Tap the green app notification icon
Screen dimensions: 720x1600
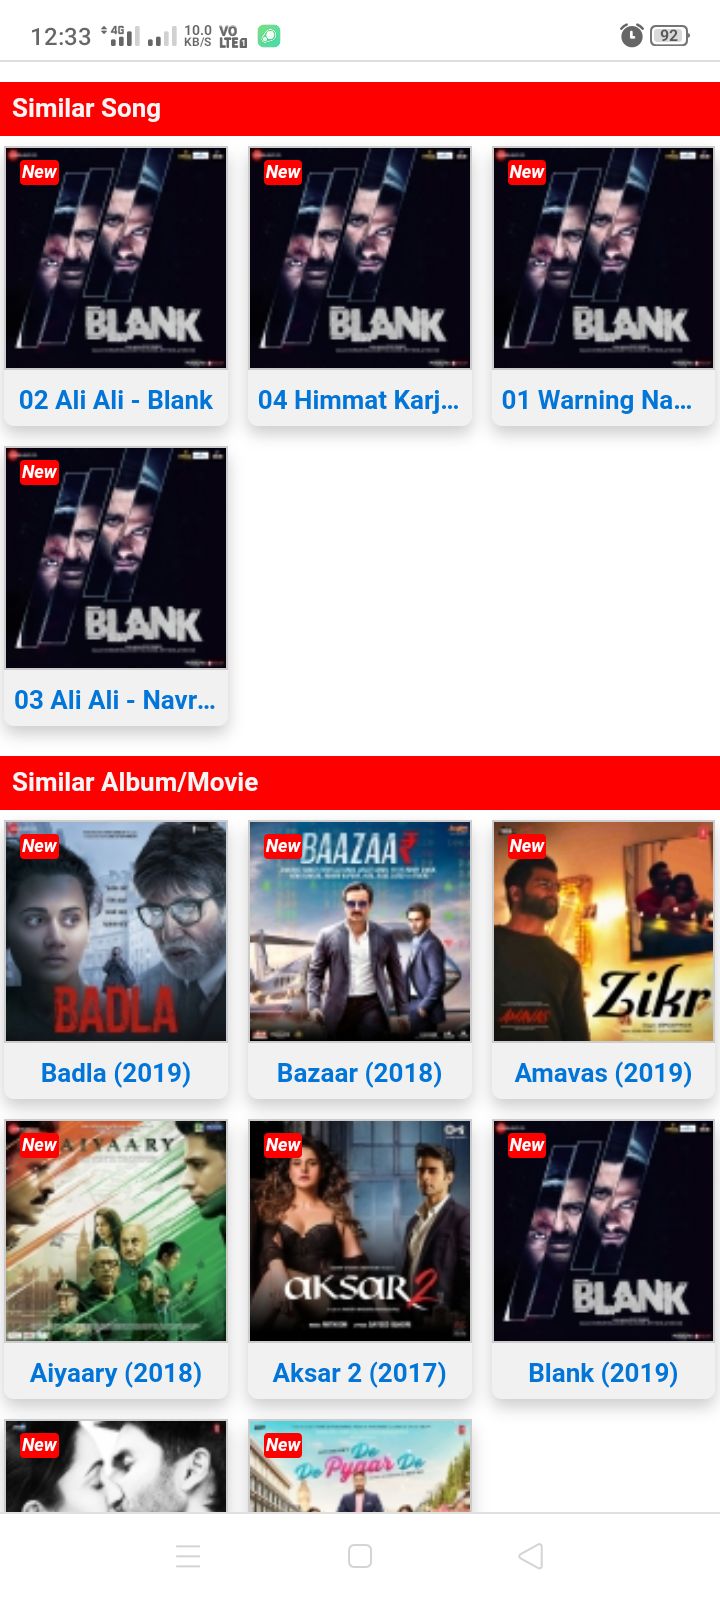pos(269,36)
